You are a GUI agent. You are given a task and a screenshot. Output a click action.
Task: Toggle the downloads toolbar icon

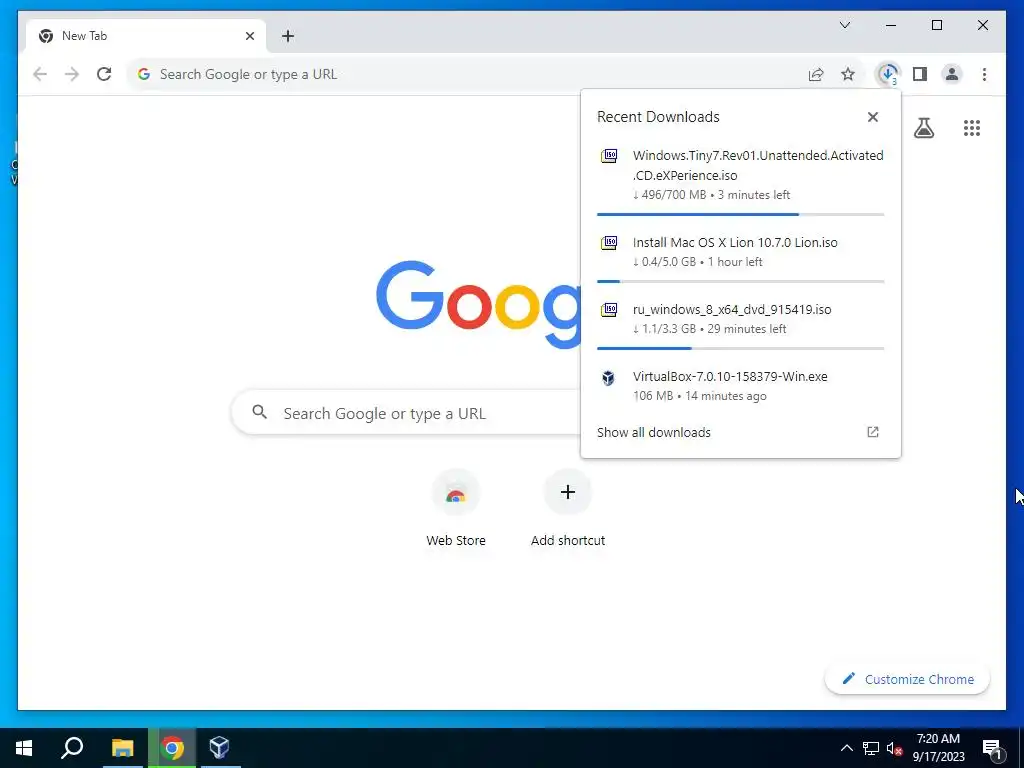pyautogui.click(x=888, y=74)
